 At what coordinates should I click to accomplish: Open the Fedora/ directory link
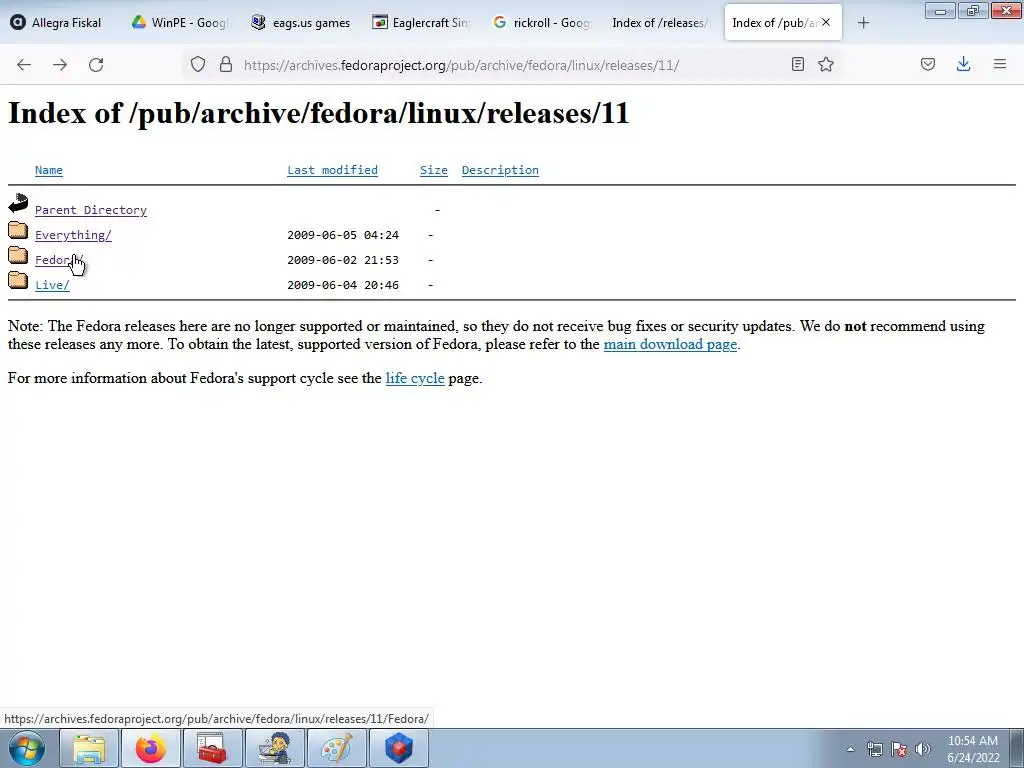(x=59, y=260)
